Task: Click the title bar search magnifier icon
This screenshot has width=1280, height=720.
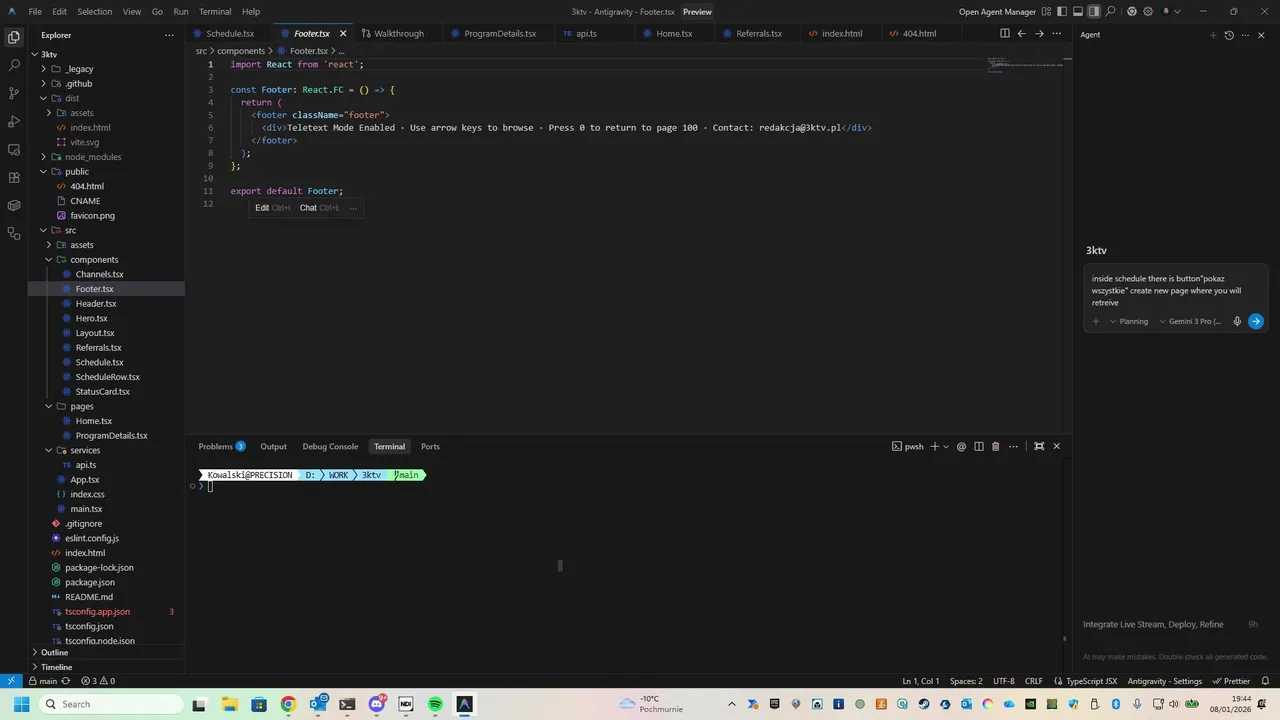Action: click(x=1110, y=11)
